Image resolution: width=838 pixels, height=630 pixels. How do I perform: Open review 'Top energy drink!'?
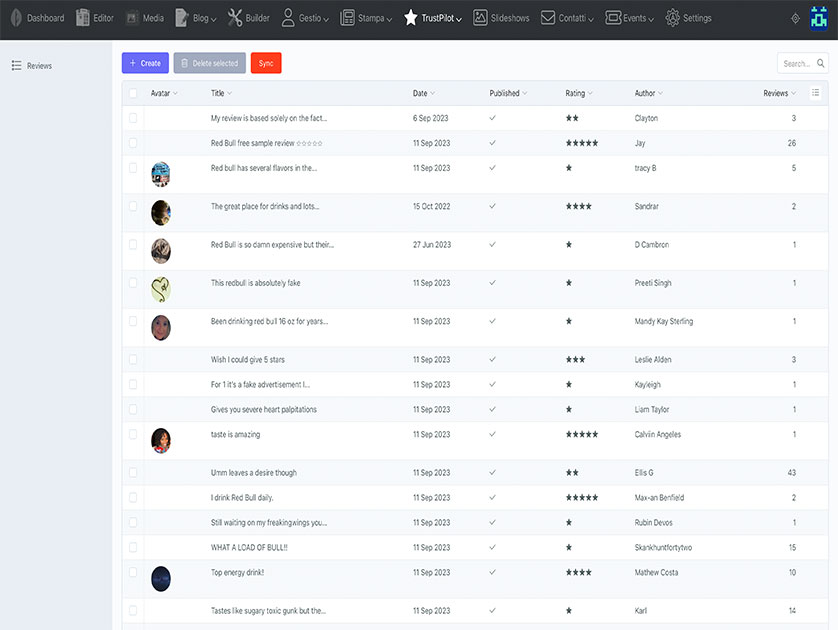pos(237,572)
